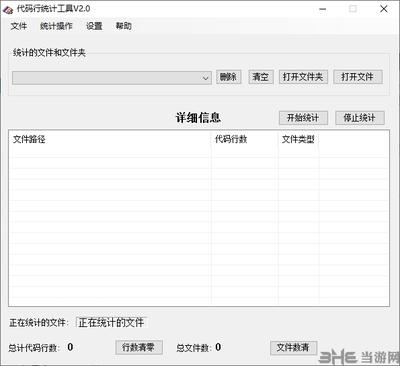Click the 删除 button
This screenshot has width=400, height=366.
228,77
